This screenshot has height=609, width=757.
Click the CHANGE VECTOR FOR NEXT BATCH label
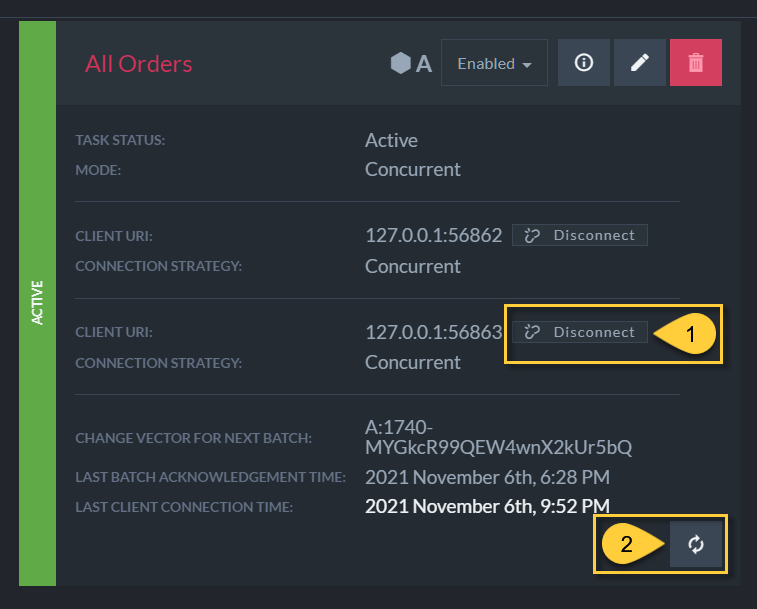coord(194,438)
